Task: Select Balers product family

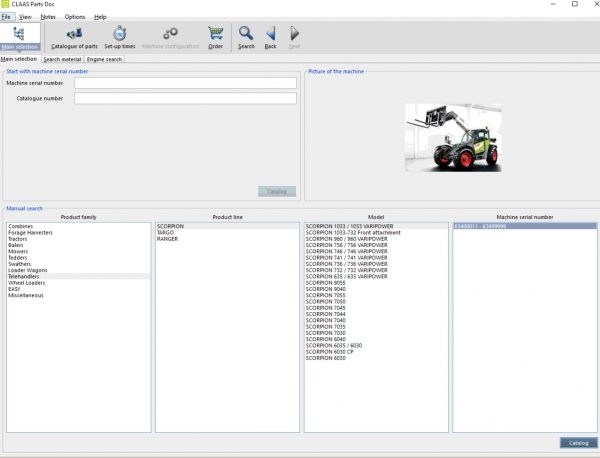Action: pyautogui.click(x=78, y=245)
